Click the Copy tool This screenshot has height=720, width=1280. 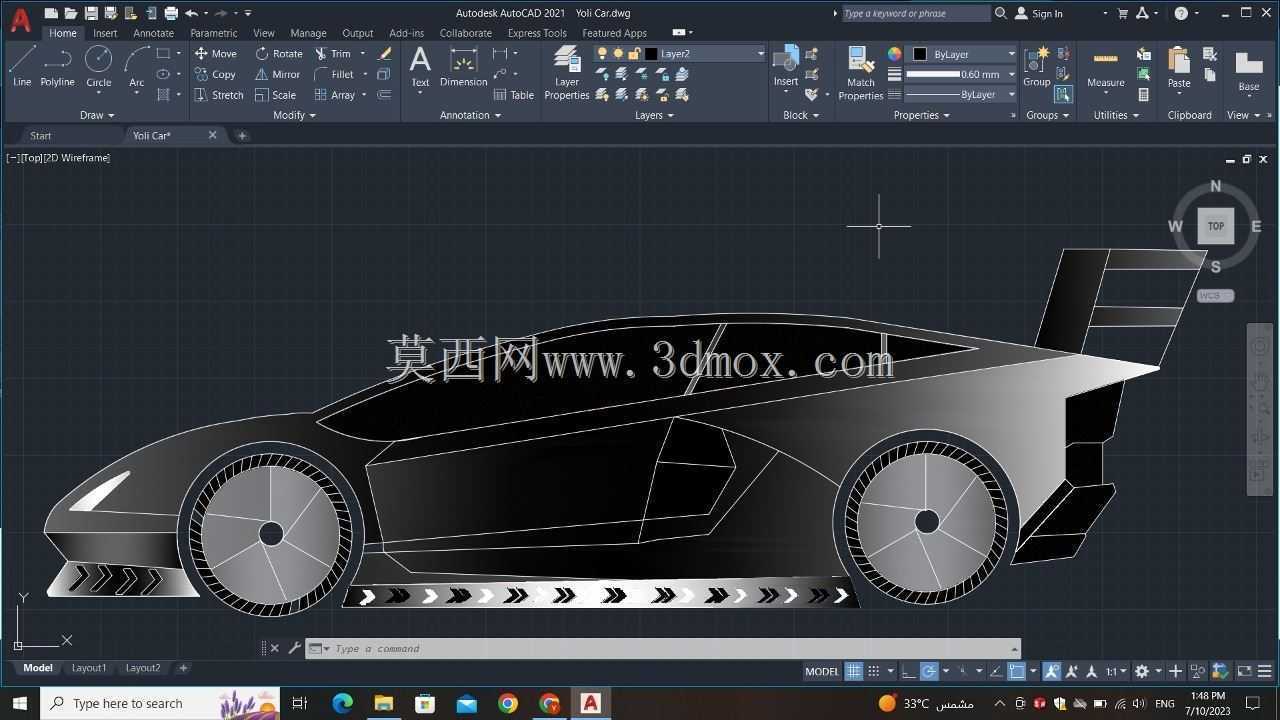215,74
